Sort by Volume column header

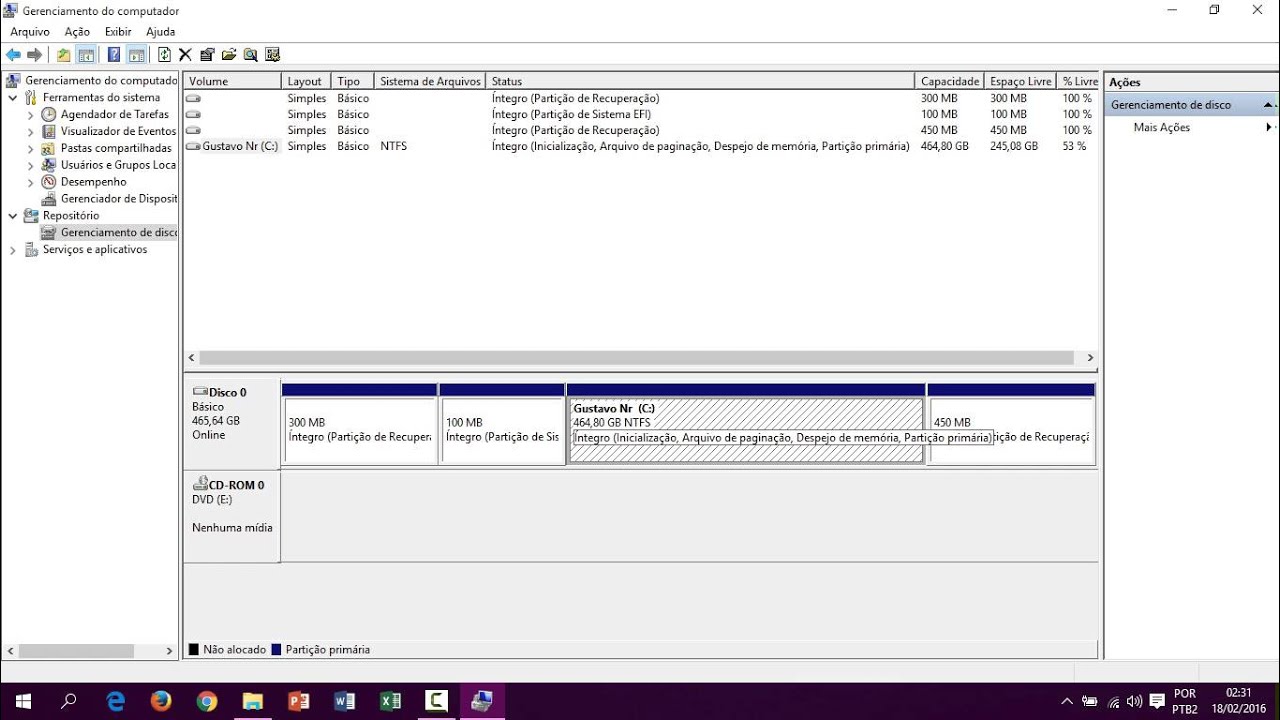point(232,81)
